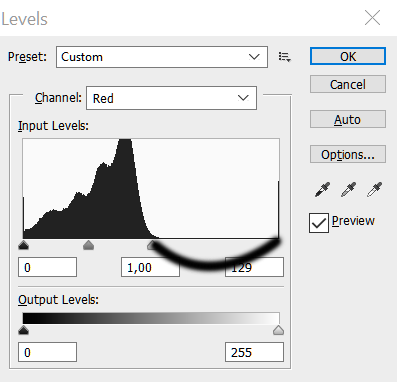
Task: Open the Options... dialog button
Action: 348,154
